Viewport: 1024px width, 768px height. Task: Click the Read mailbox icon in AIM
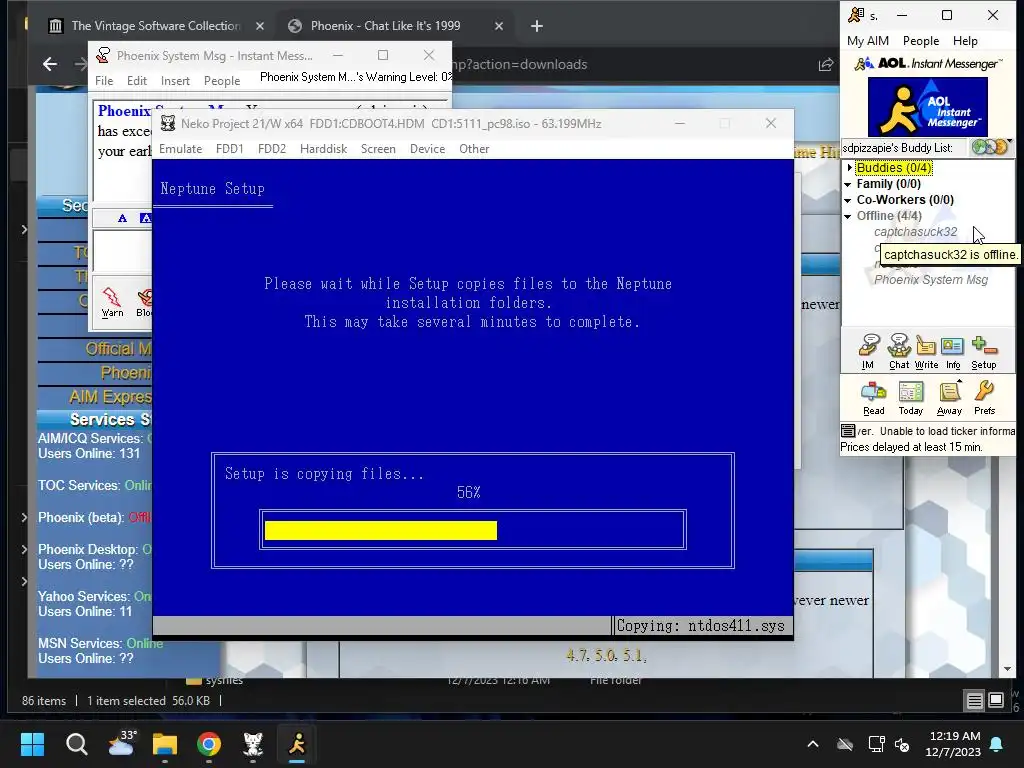pos(873,398)
